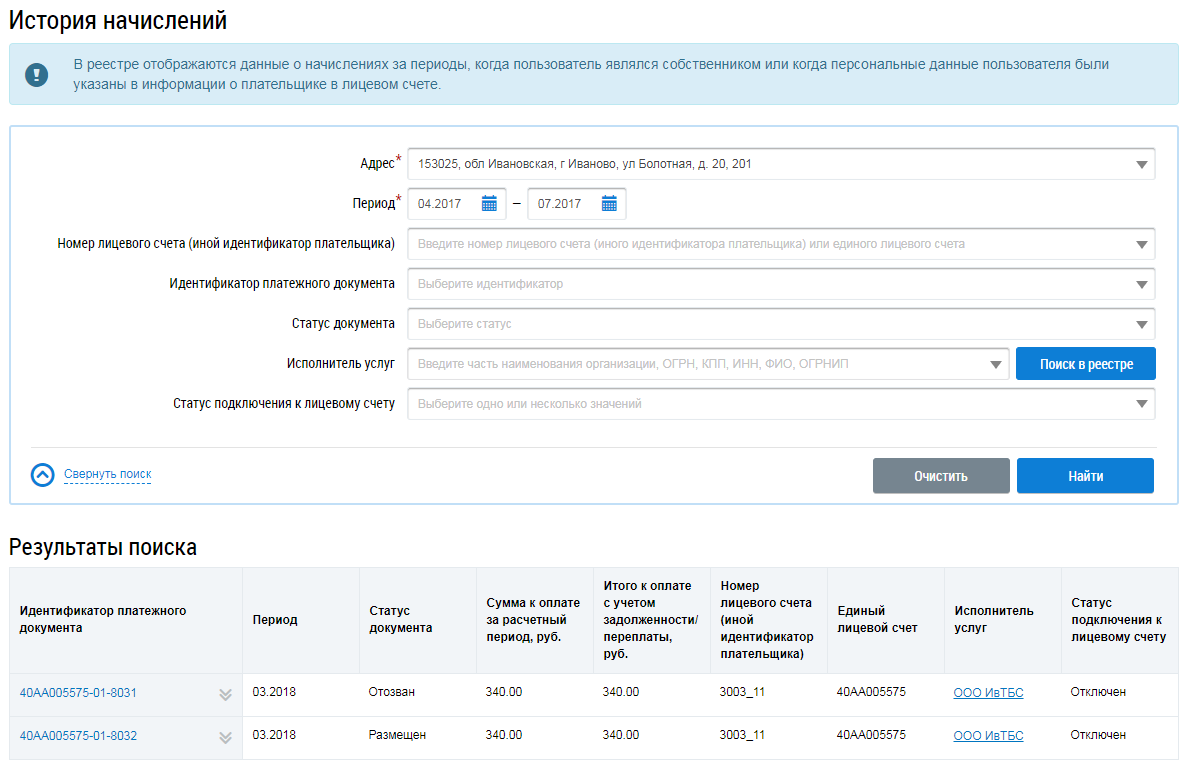The image size is (1191, 771).
Task: Expand the Идентификатор платежного документа dropdown
Action: pos(1141,285)
